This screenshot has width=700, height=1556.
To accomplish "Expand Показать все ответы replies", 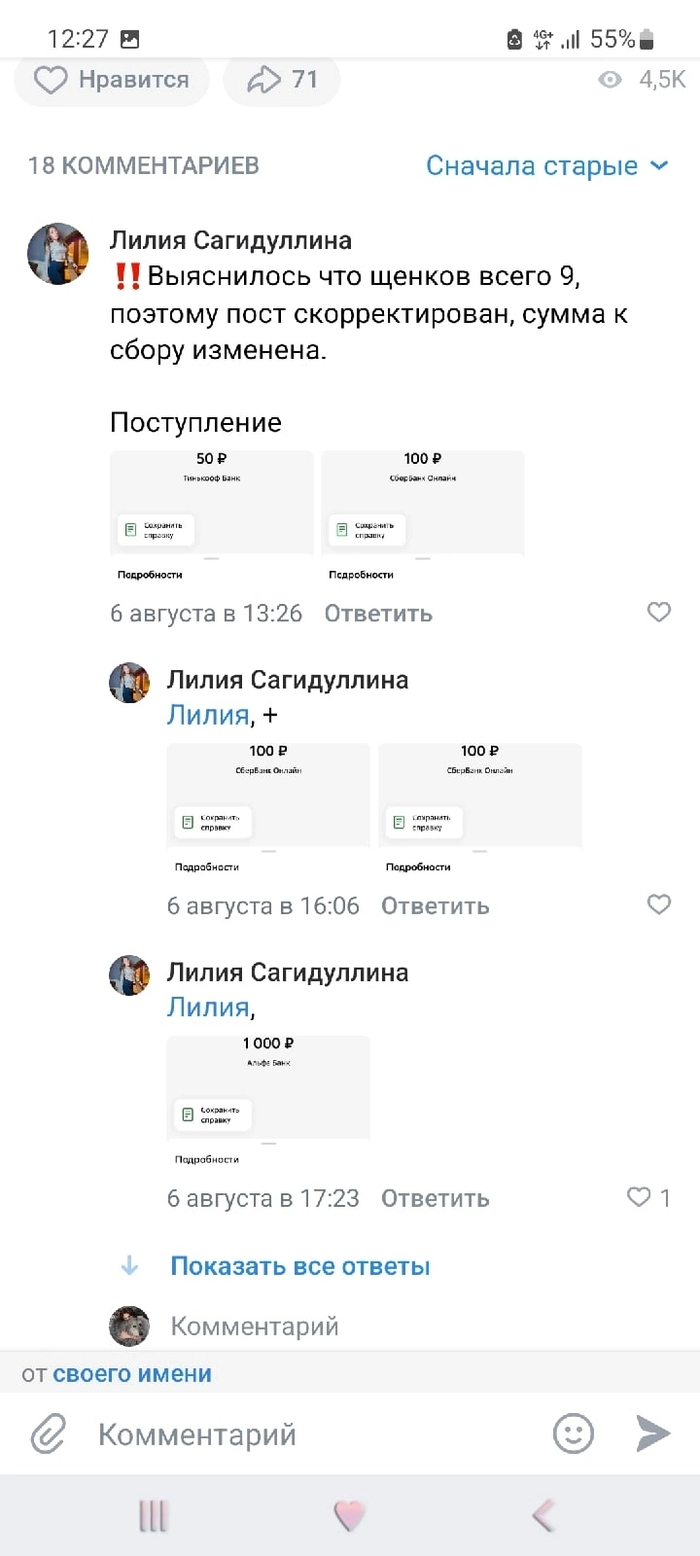I will 300,1266.
